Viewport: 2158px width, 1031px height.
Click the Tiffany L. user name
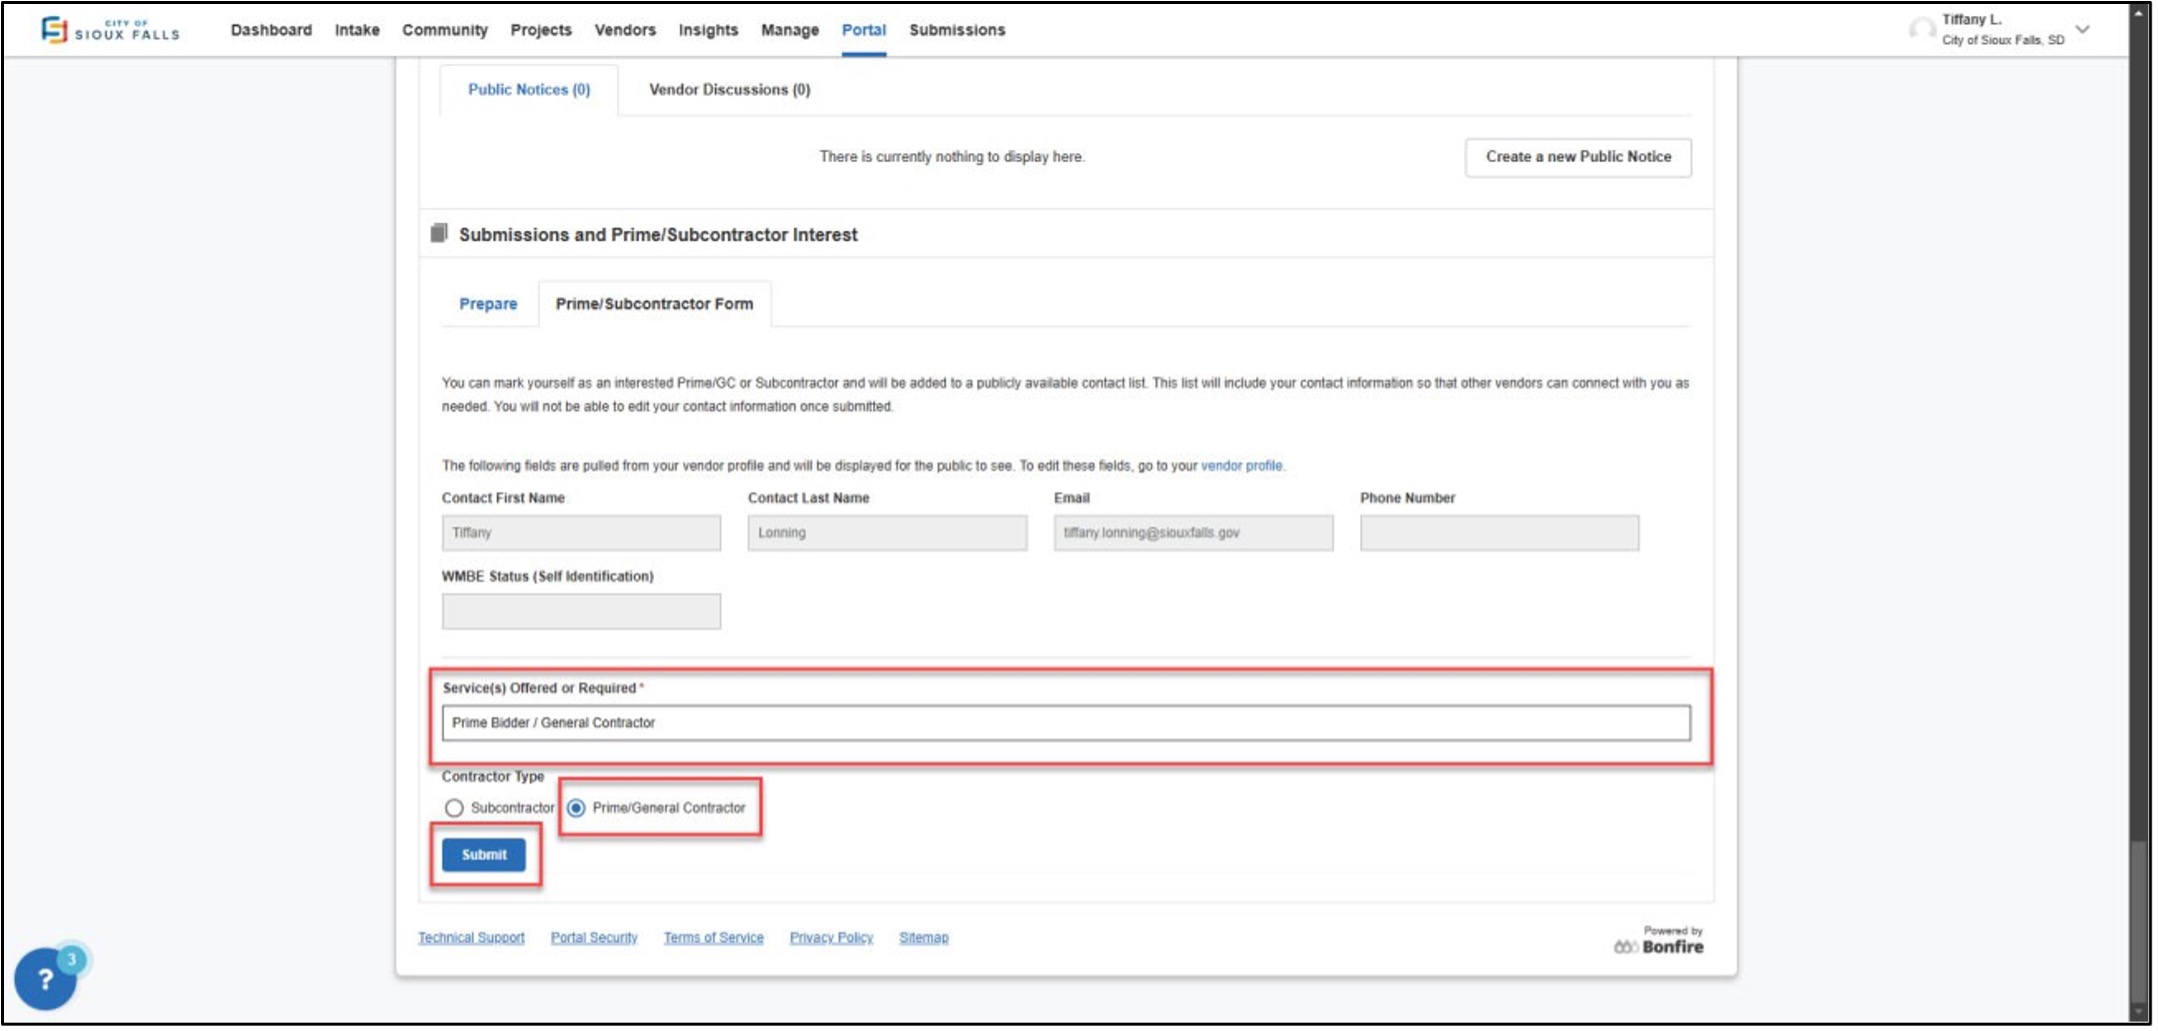[1971, 19]
